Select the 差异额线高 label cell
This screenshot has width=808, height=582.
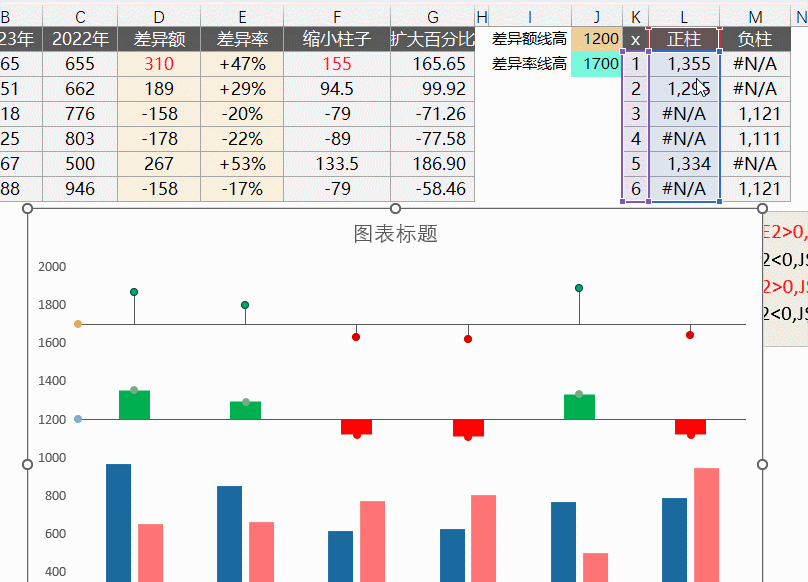[x=529, y=39]
